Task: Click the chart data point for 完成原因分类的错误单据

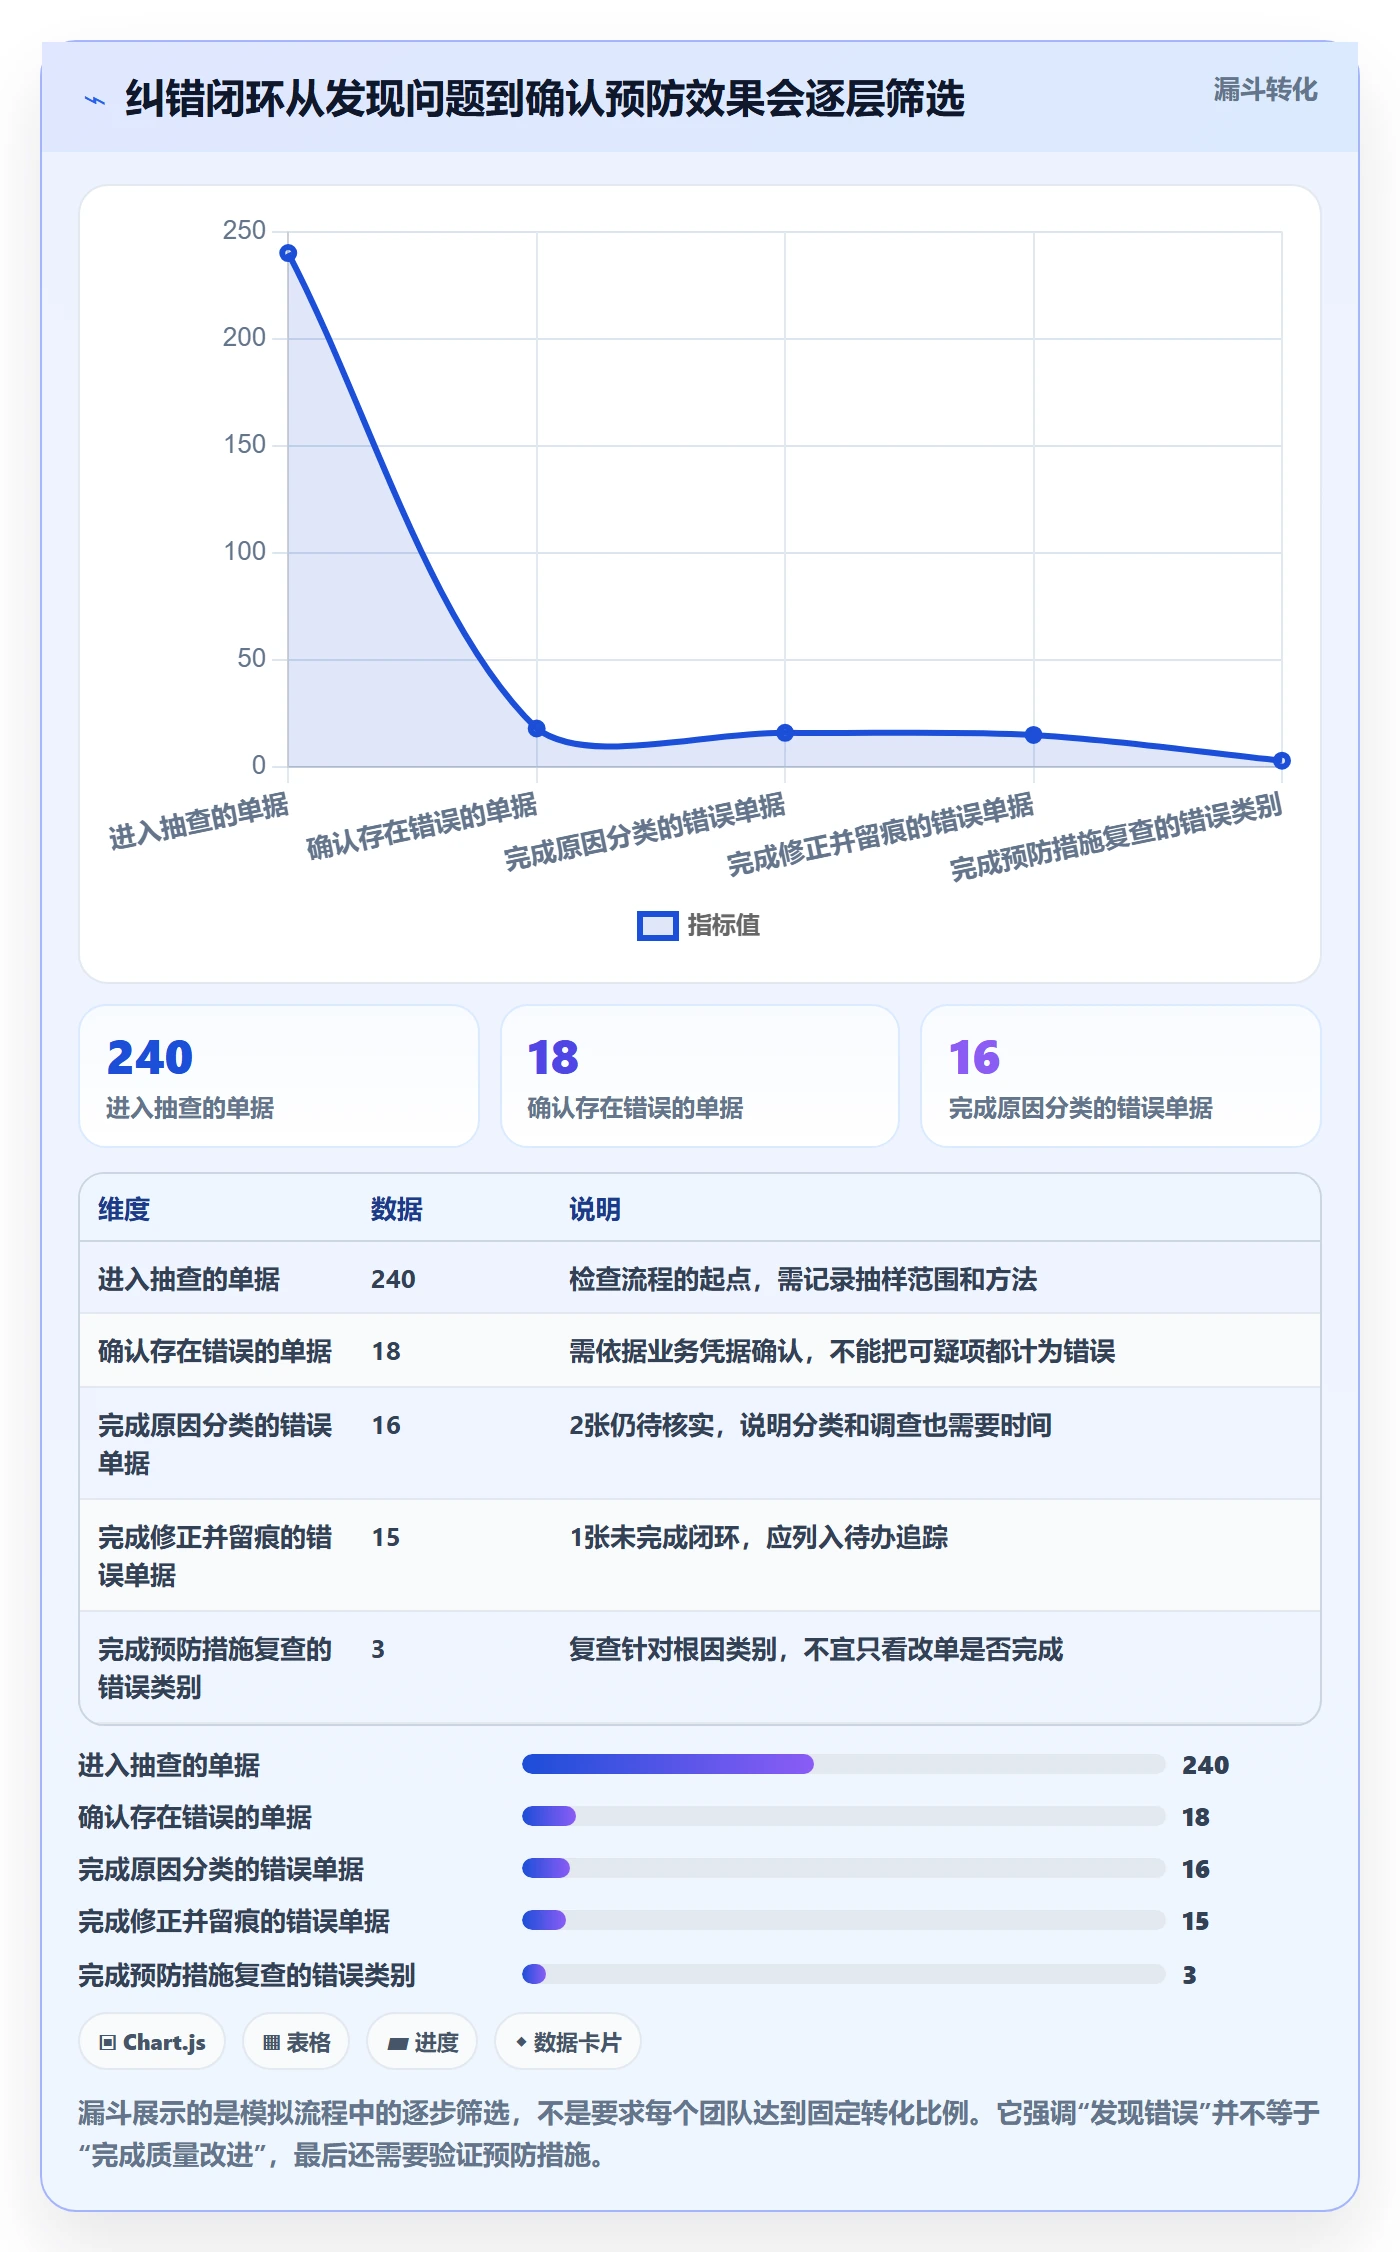Action: (x=785, y=733)
